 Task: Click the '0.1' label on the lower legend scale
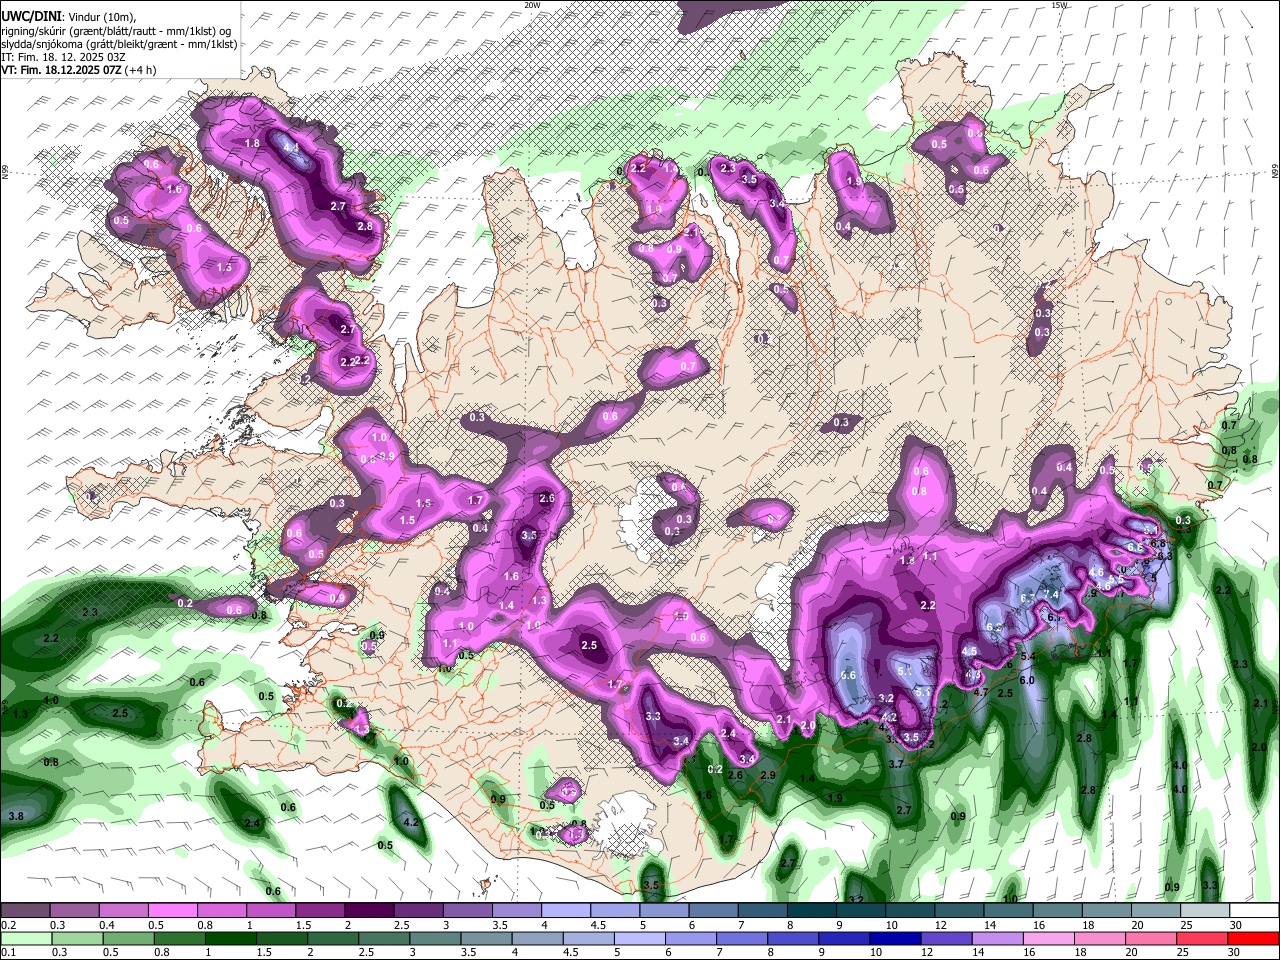click(7, 953)
